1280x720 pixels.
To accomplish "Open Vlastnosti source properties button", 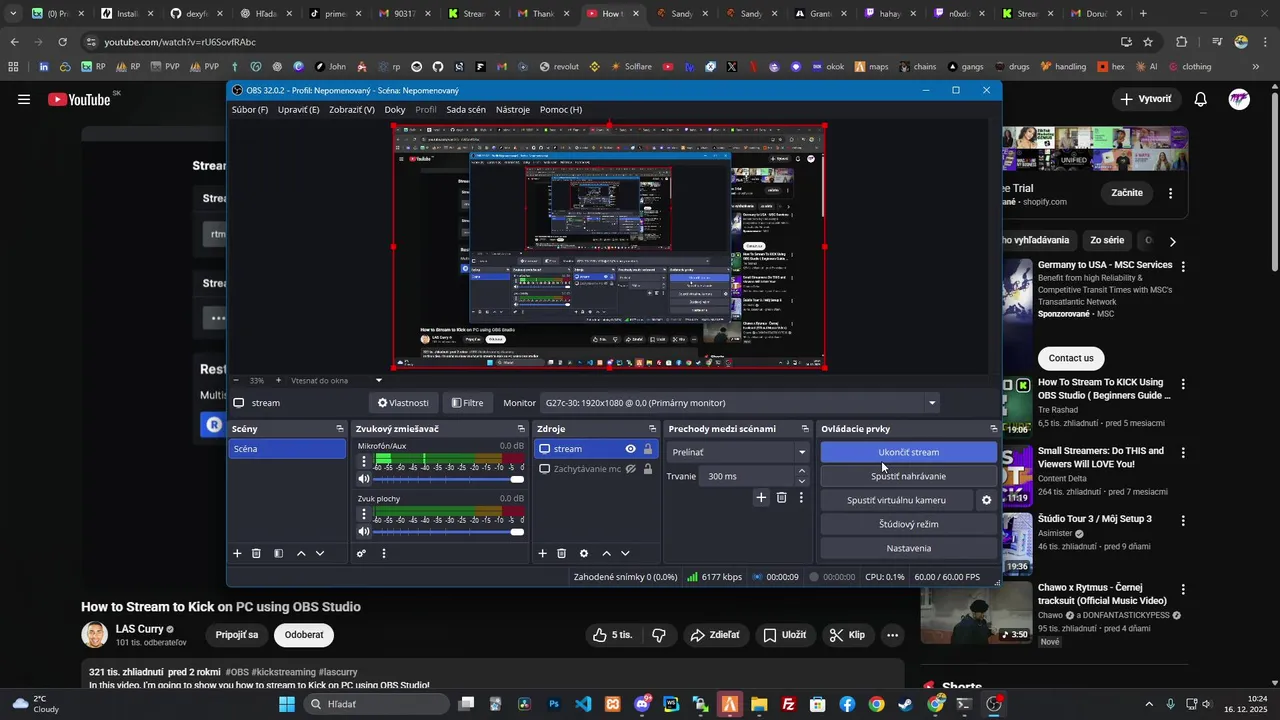I will pyautogui.click(x=403, y=403).
